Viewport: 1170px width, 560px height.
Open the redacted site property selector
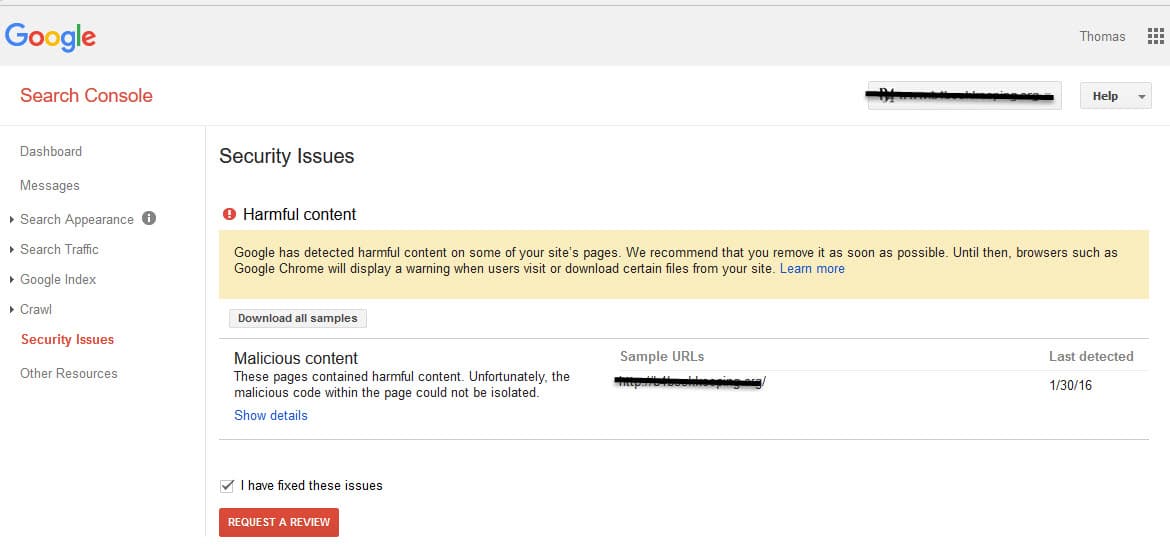[964, 96]
